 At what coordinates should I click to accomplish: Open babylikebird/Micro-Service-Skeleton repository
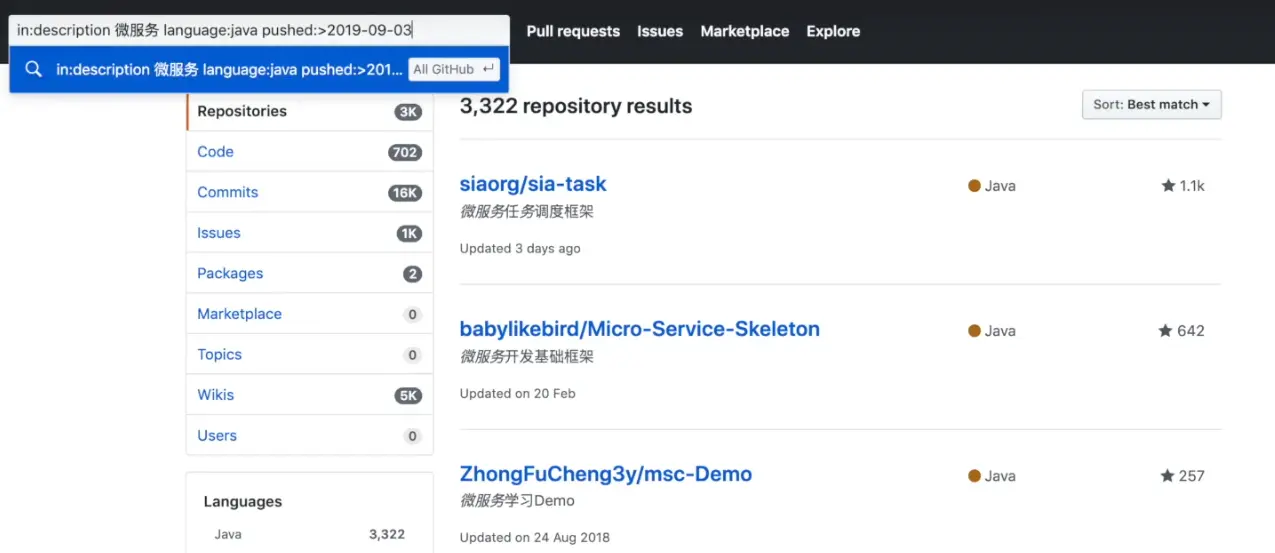coord(640,329)
